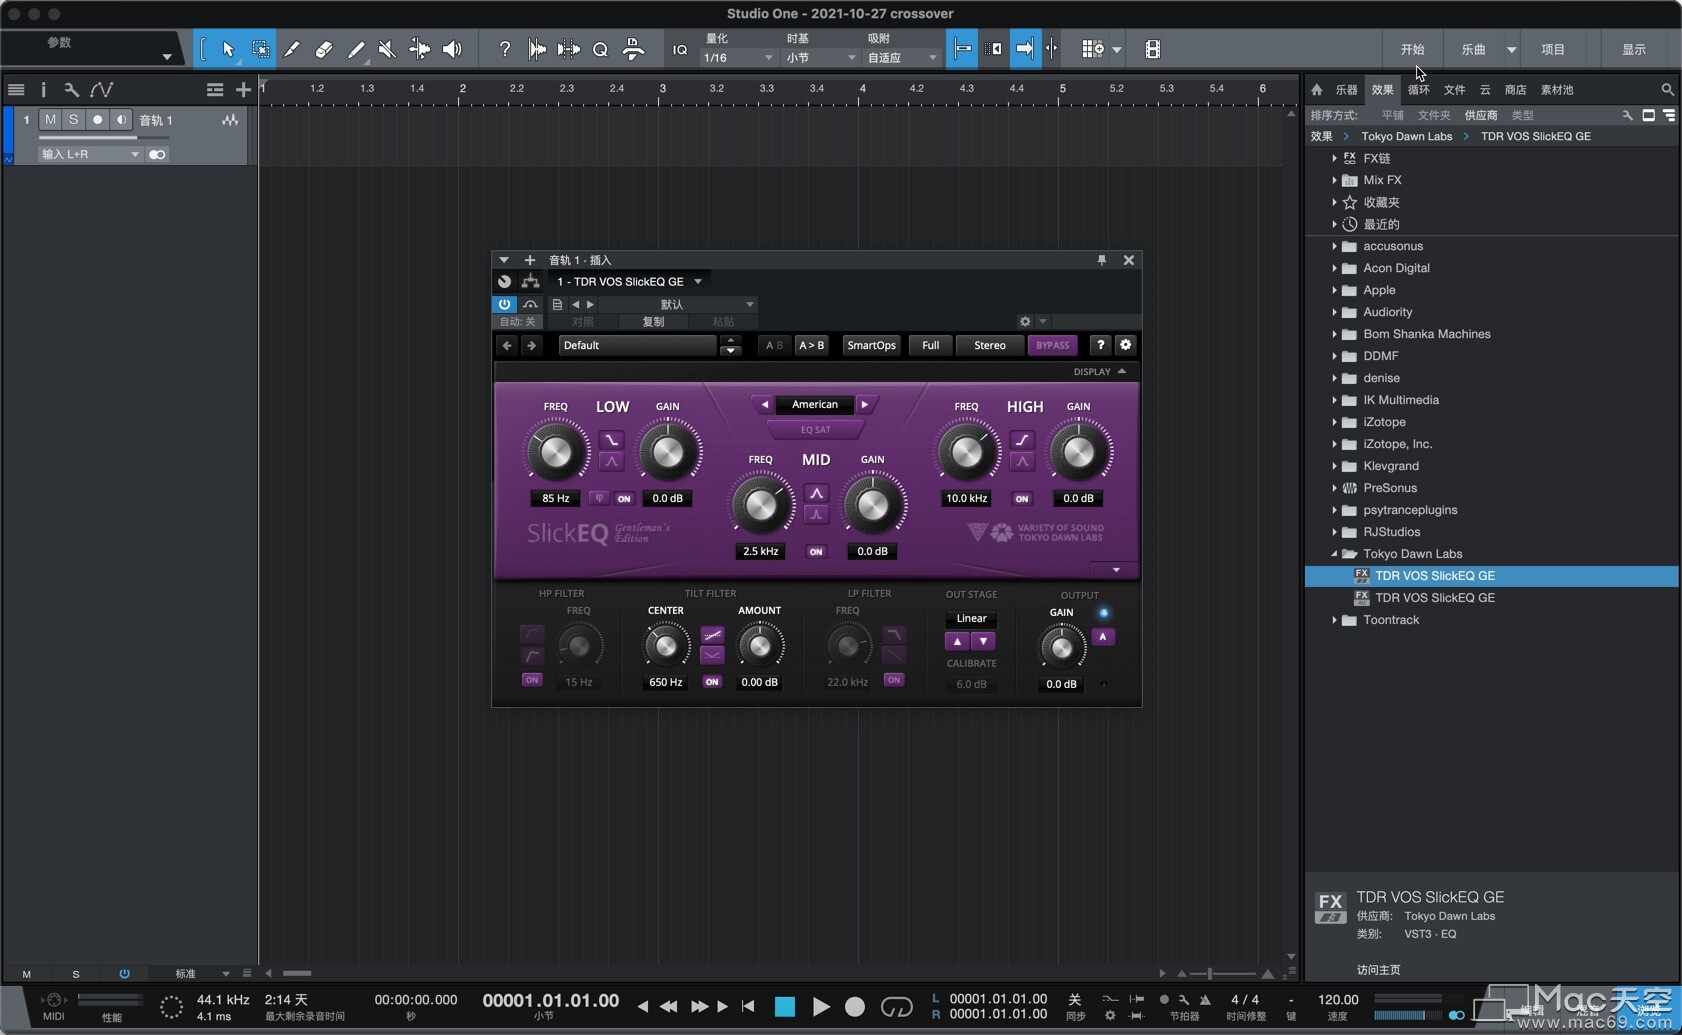Click the record button in transport
This screenshot has width=1682, height=1035.
[x=855, y=1007]
